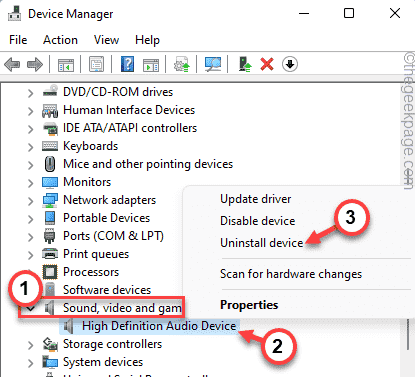Click the Update device driver toolbar icon

click(x=182, y=64)
